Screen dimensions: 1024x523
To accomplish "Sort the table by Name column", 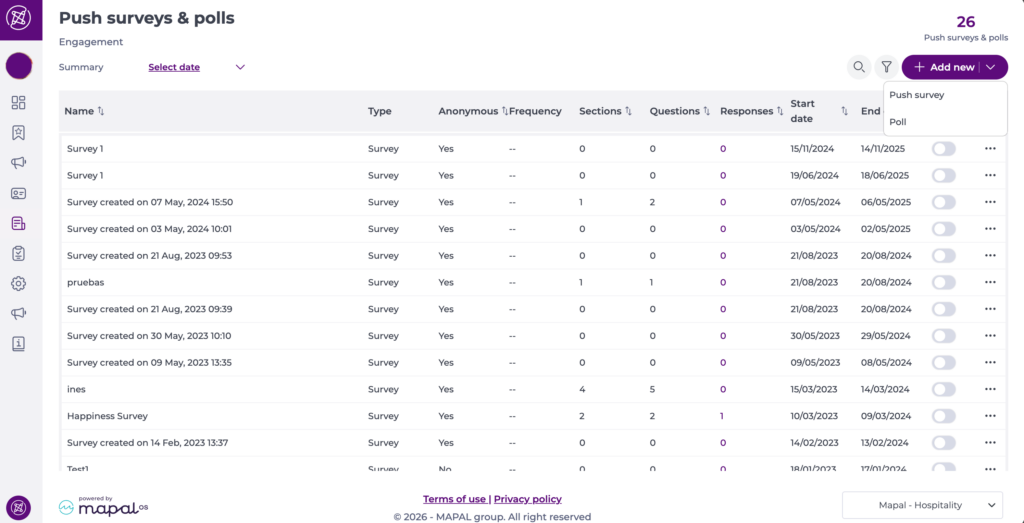I will pyautogui.click(x=100, y=111).
